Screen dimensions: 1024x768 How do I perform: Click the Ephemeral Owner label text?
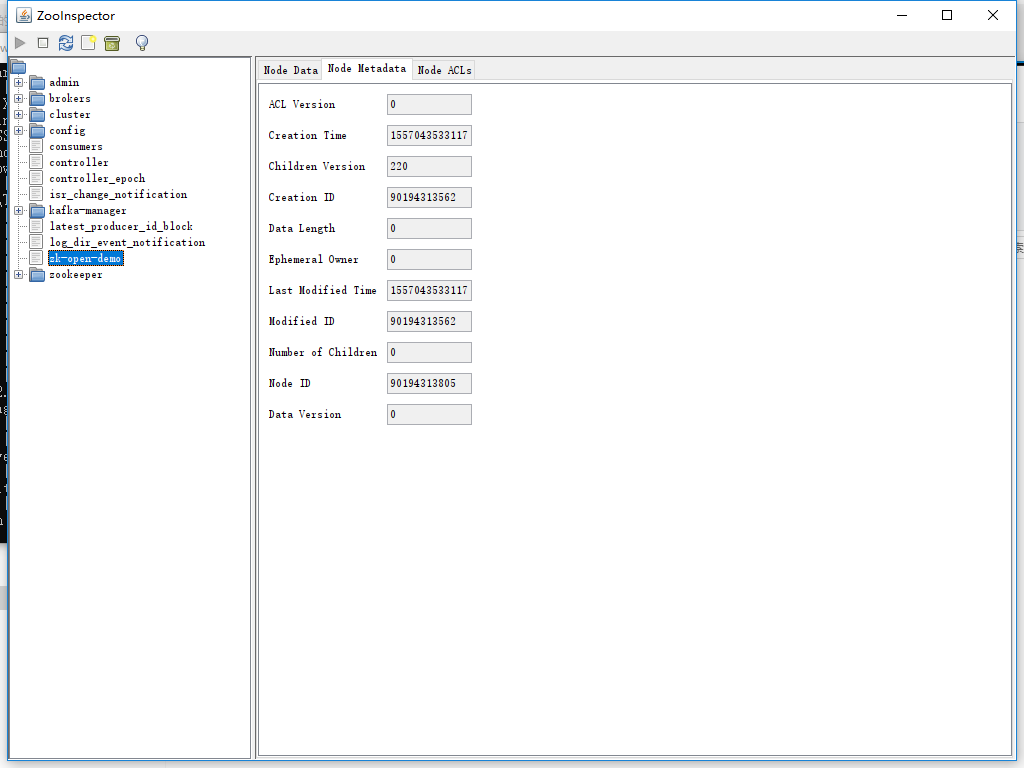pos(313,259)
